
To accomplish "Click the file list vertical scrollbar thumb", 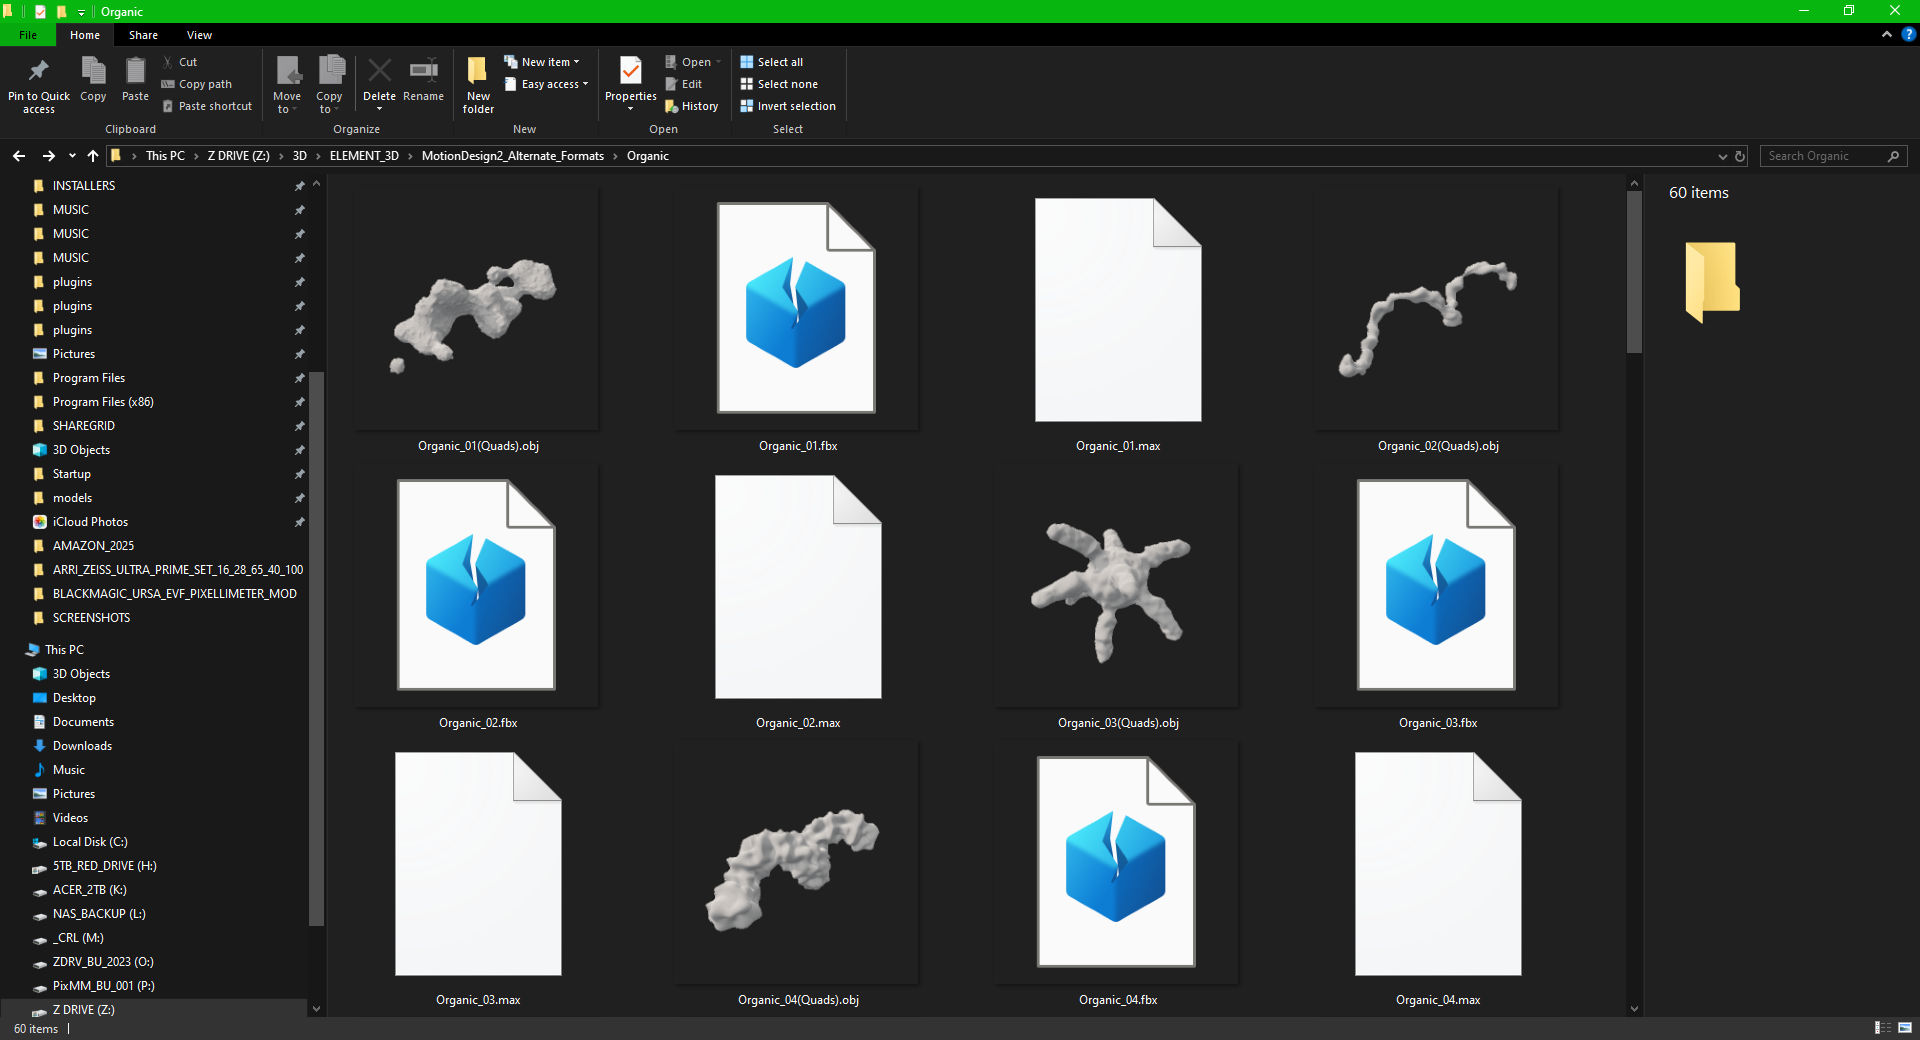I will pyautogui.click(x=1634, y=270).
